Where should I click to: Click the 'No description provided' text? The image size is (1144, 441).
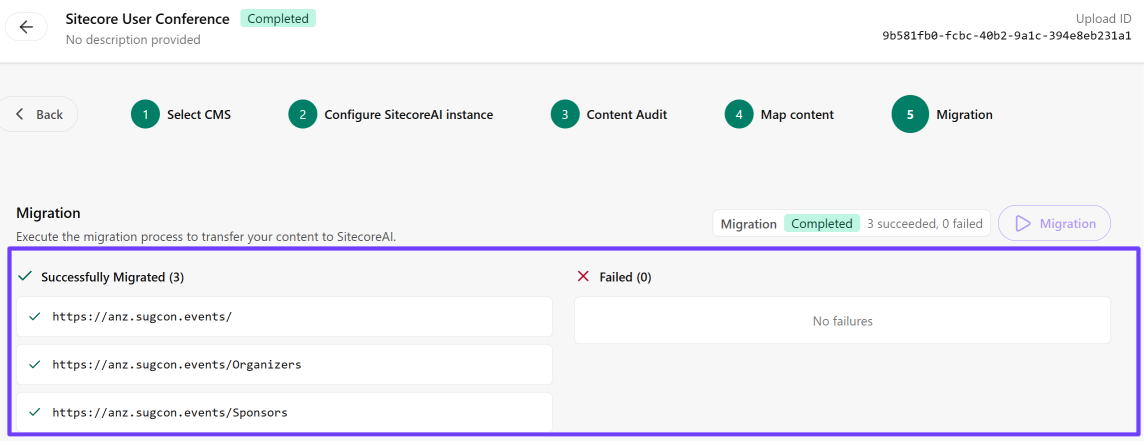133,39
